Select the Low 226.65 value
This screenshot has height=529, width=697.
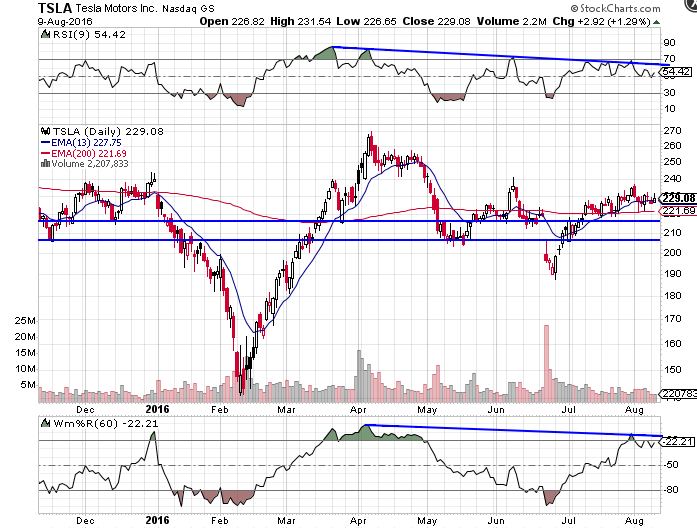pyautogui.click(x=366, y=21)
